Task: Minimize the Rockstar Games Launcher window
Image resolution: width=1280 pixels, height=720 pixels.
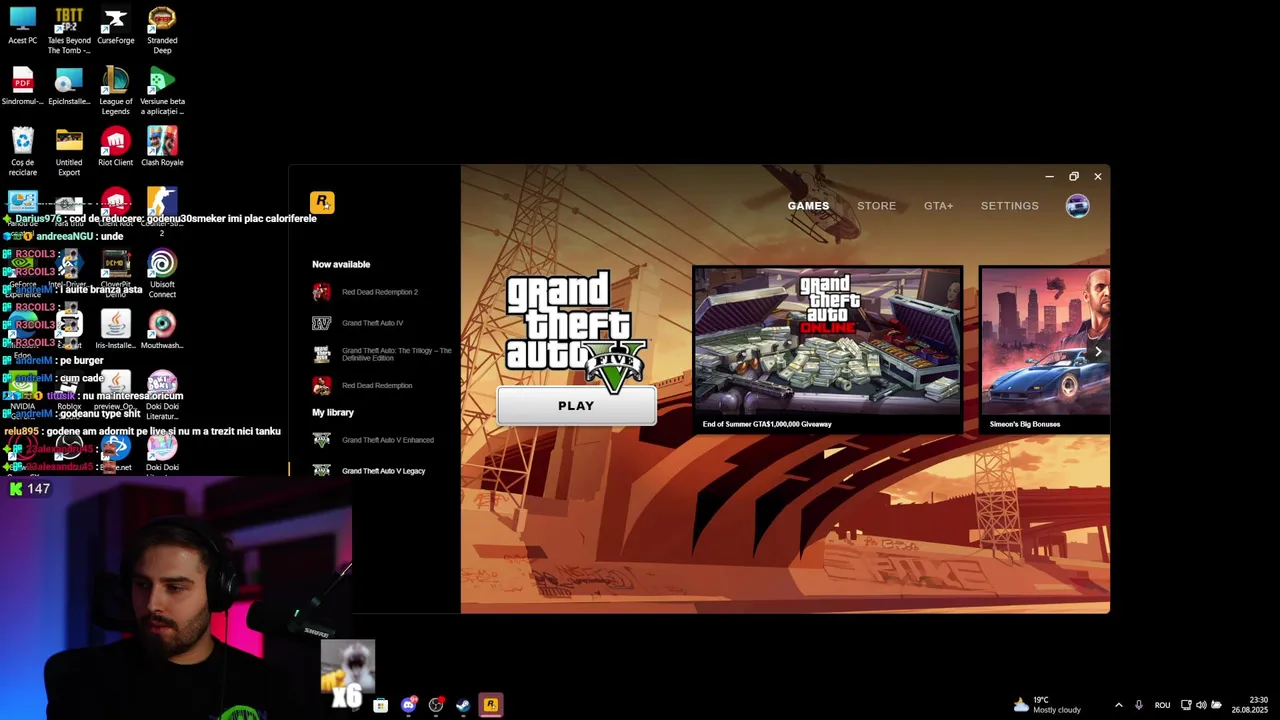Action: click(x=1049, y=177)
